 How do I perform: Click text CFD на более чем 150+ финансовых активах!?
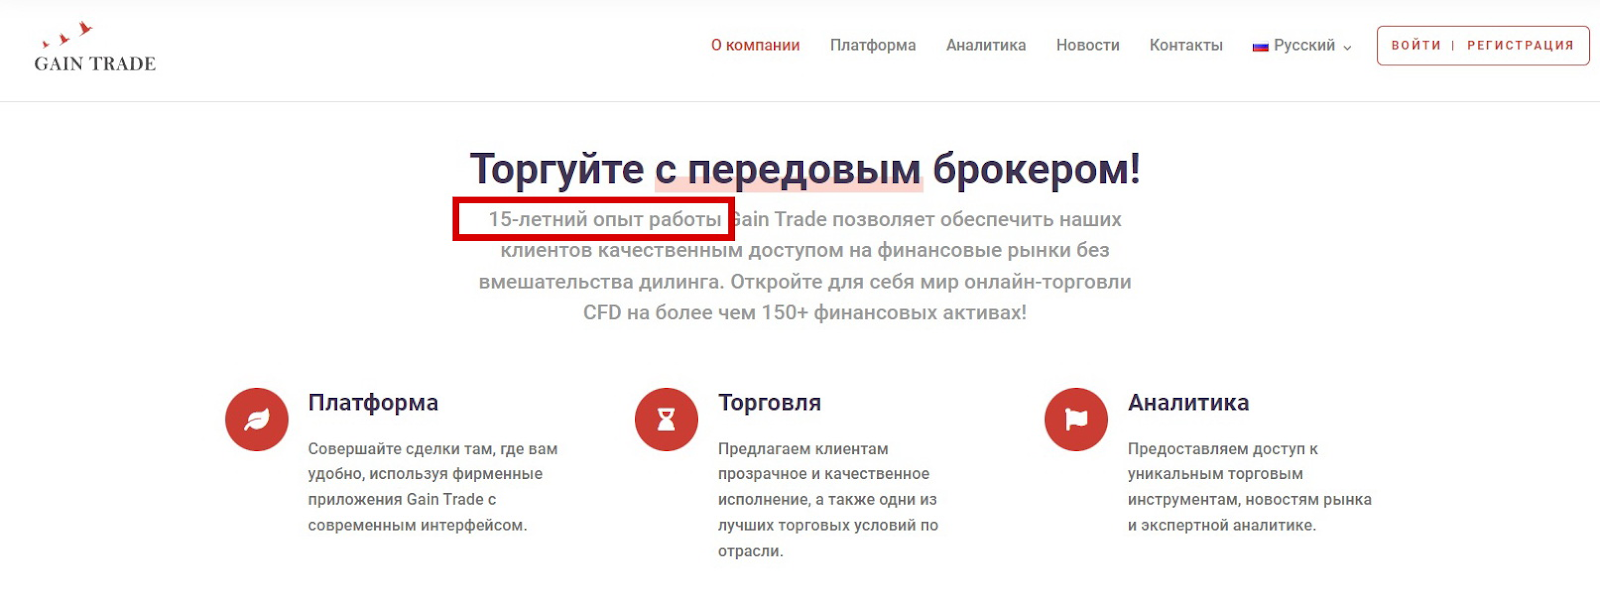[805, 312]
